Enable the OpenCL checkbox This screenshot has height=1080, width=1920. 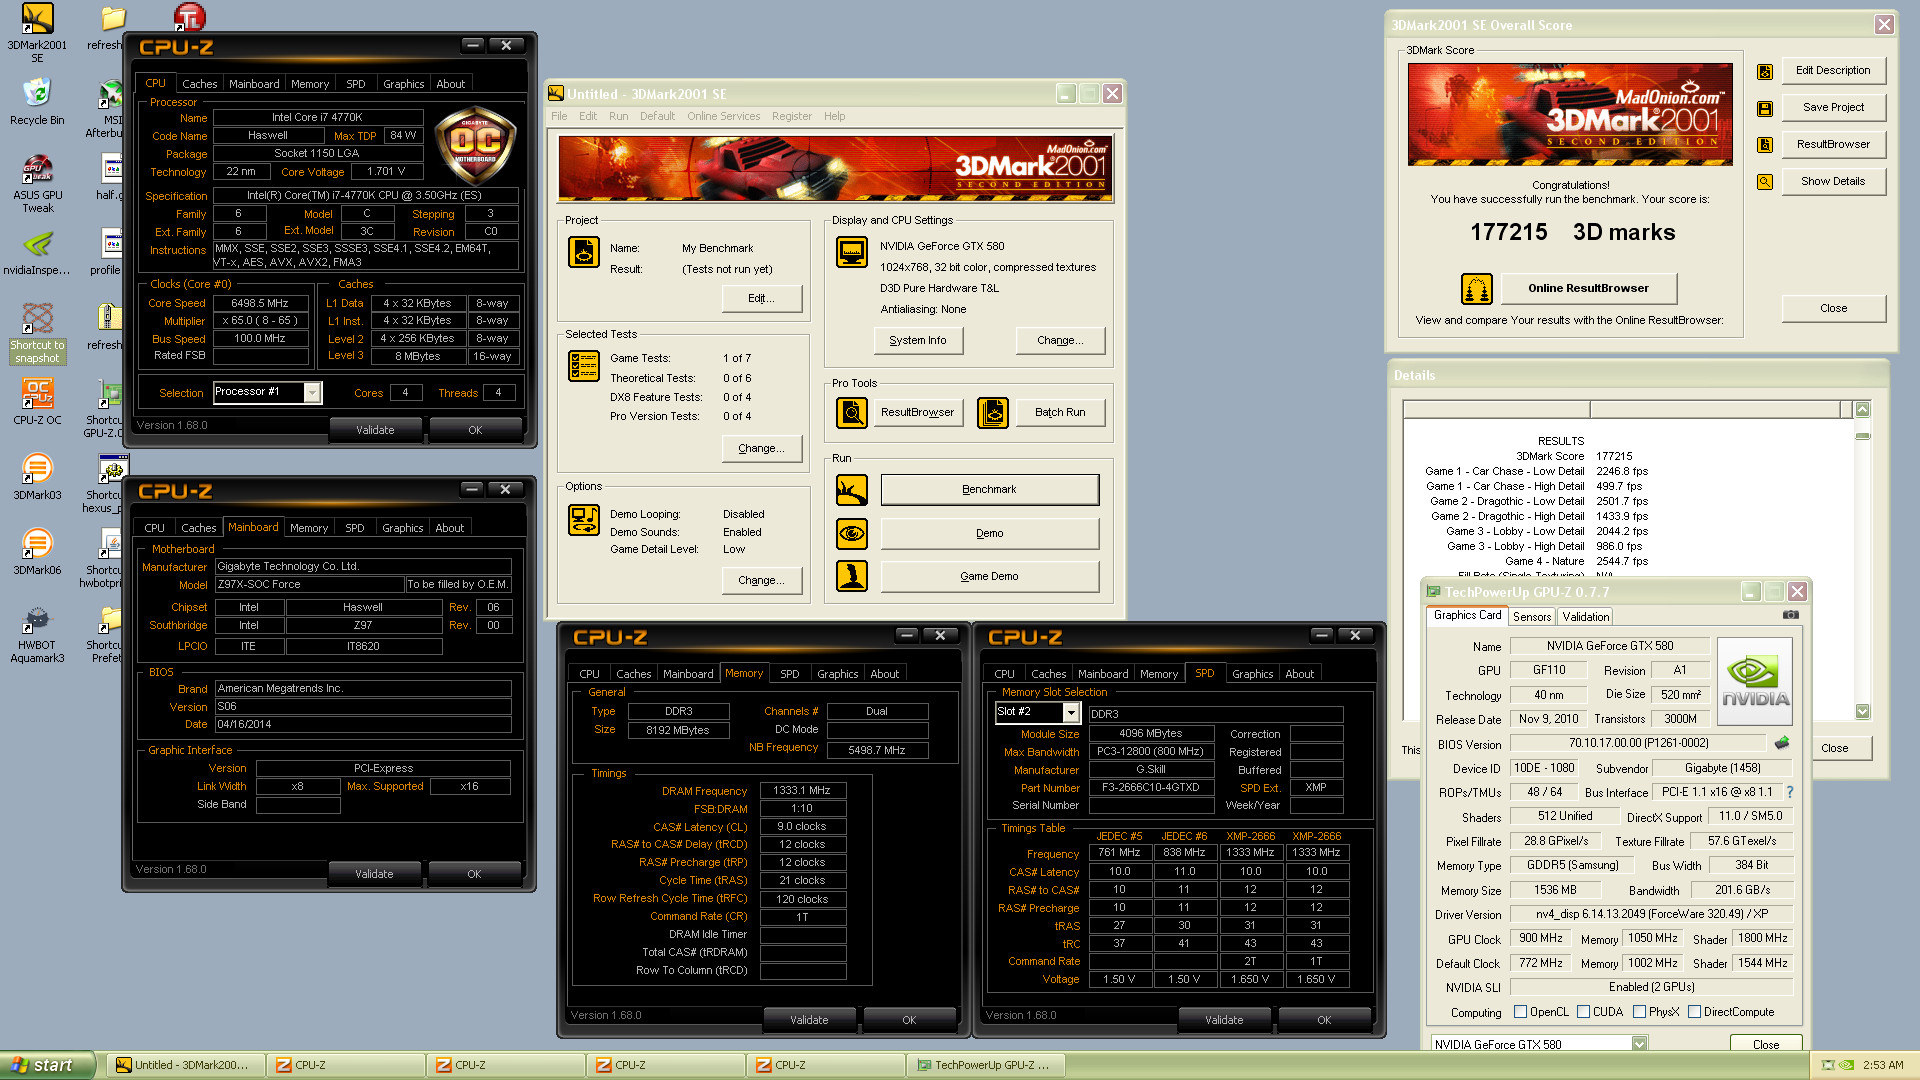pos(1520,1012)
